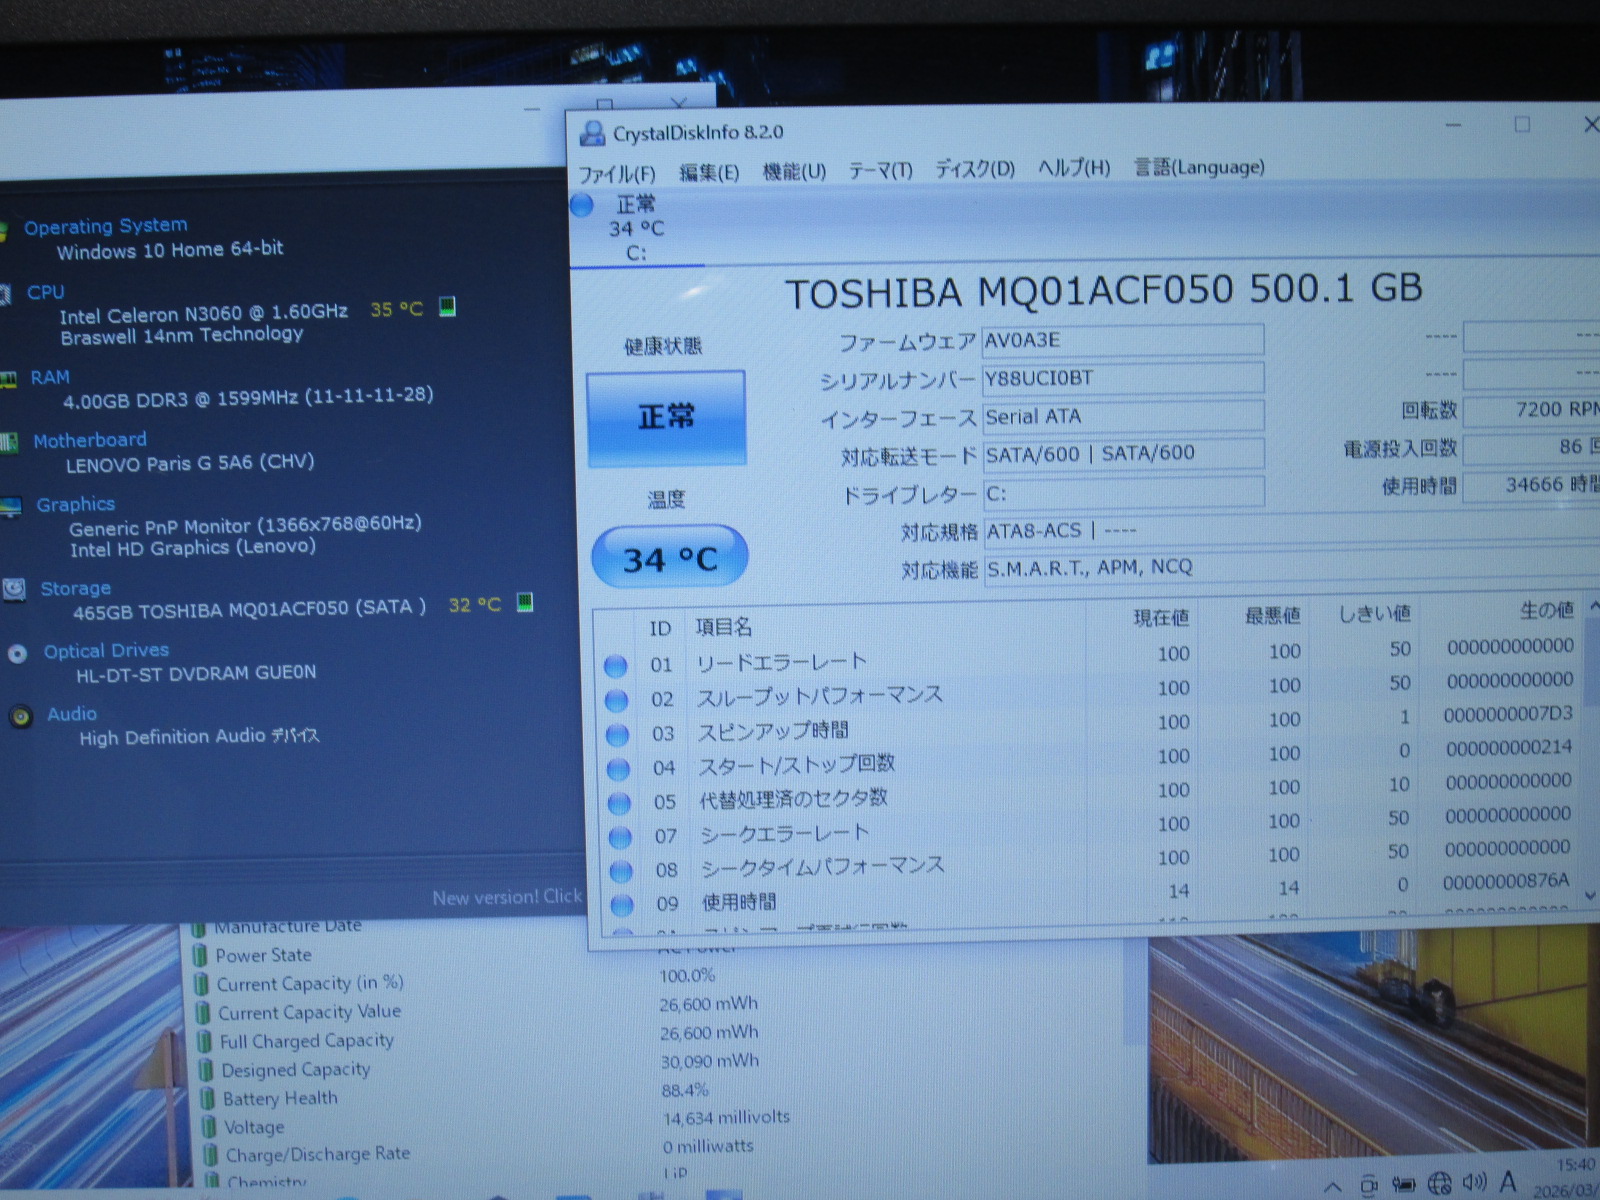
Task: Click the 34 °C temperature button
Action: (x=670, y=558)
